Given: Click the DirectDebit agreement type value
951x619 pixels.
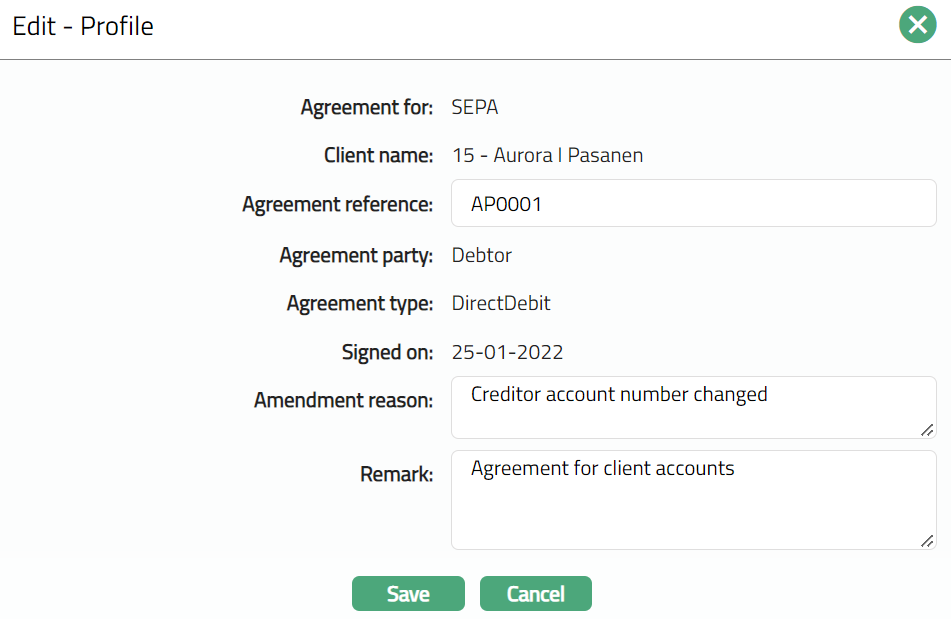Looking at the screenshot, I should coord(501,303).
